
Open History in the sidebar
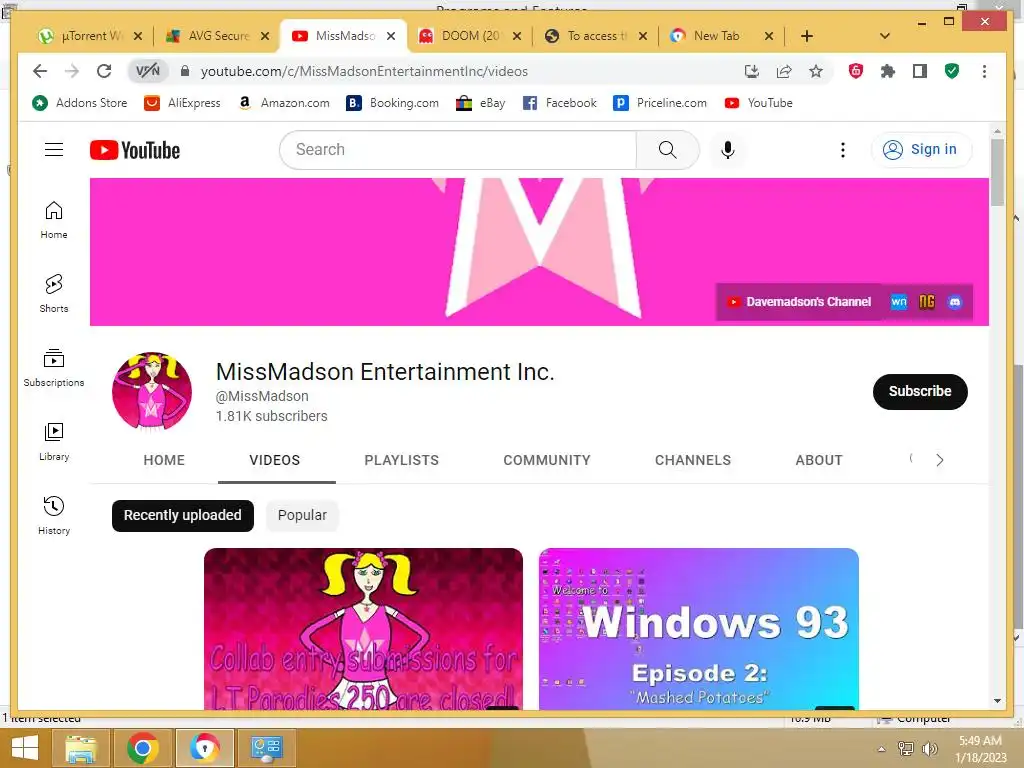[x=54, y=516]
